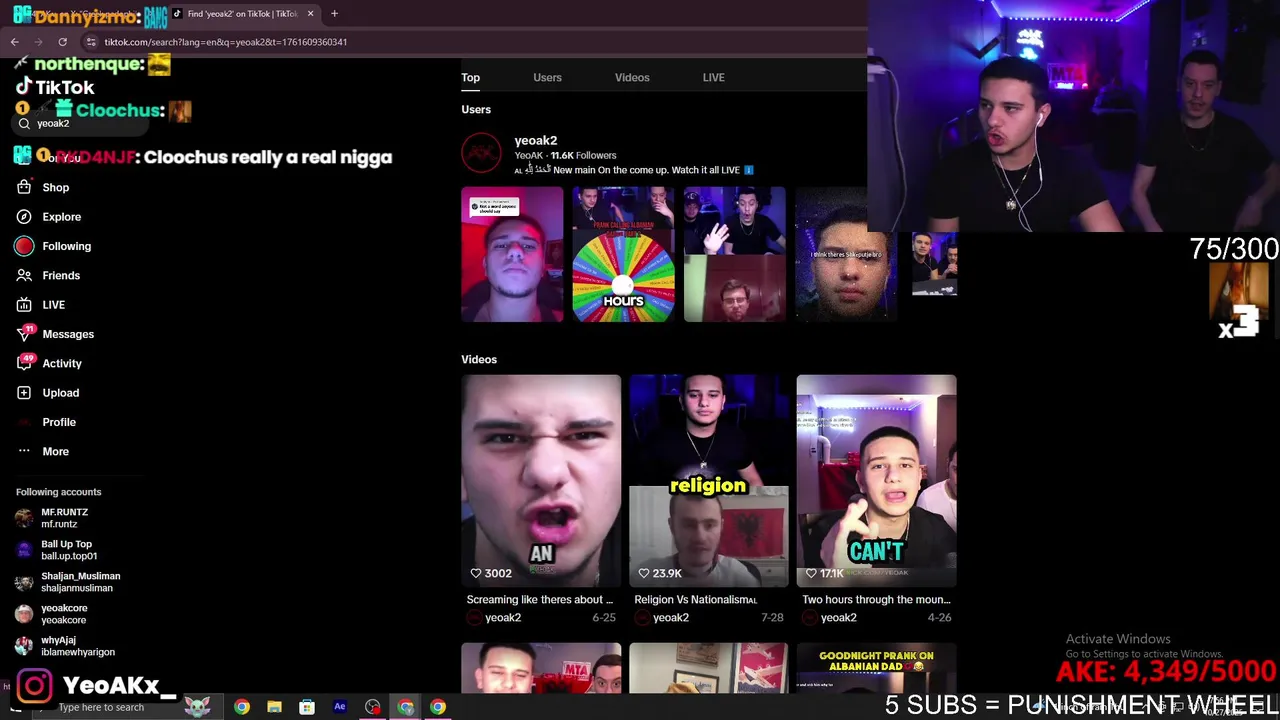Click the Messages icon with badge

(24, 334)
